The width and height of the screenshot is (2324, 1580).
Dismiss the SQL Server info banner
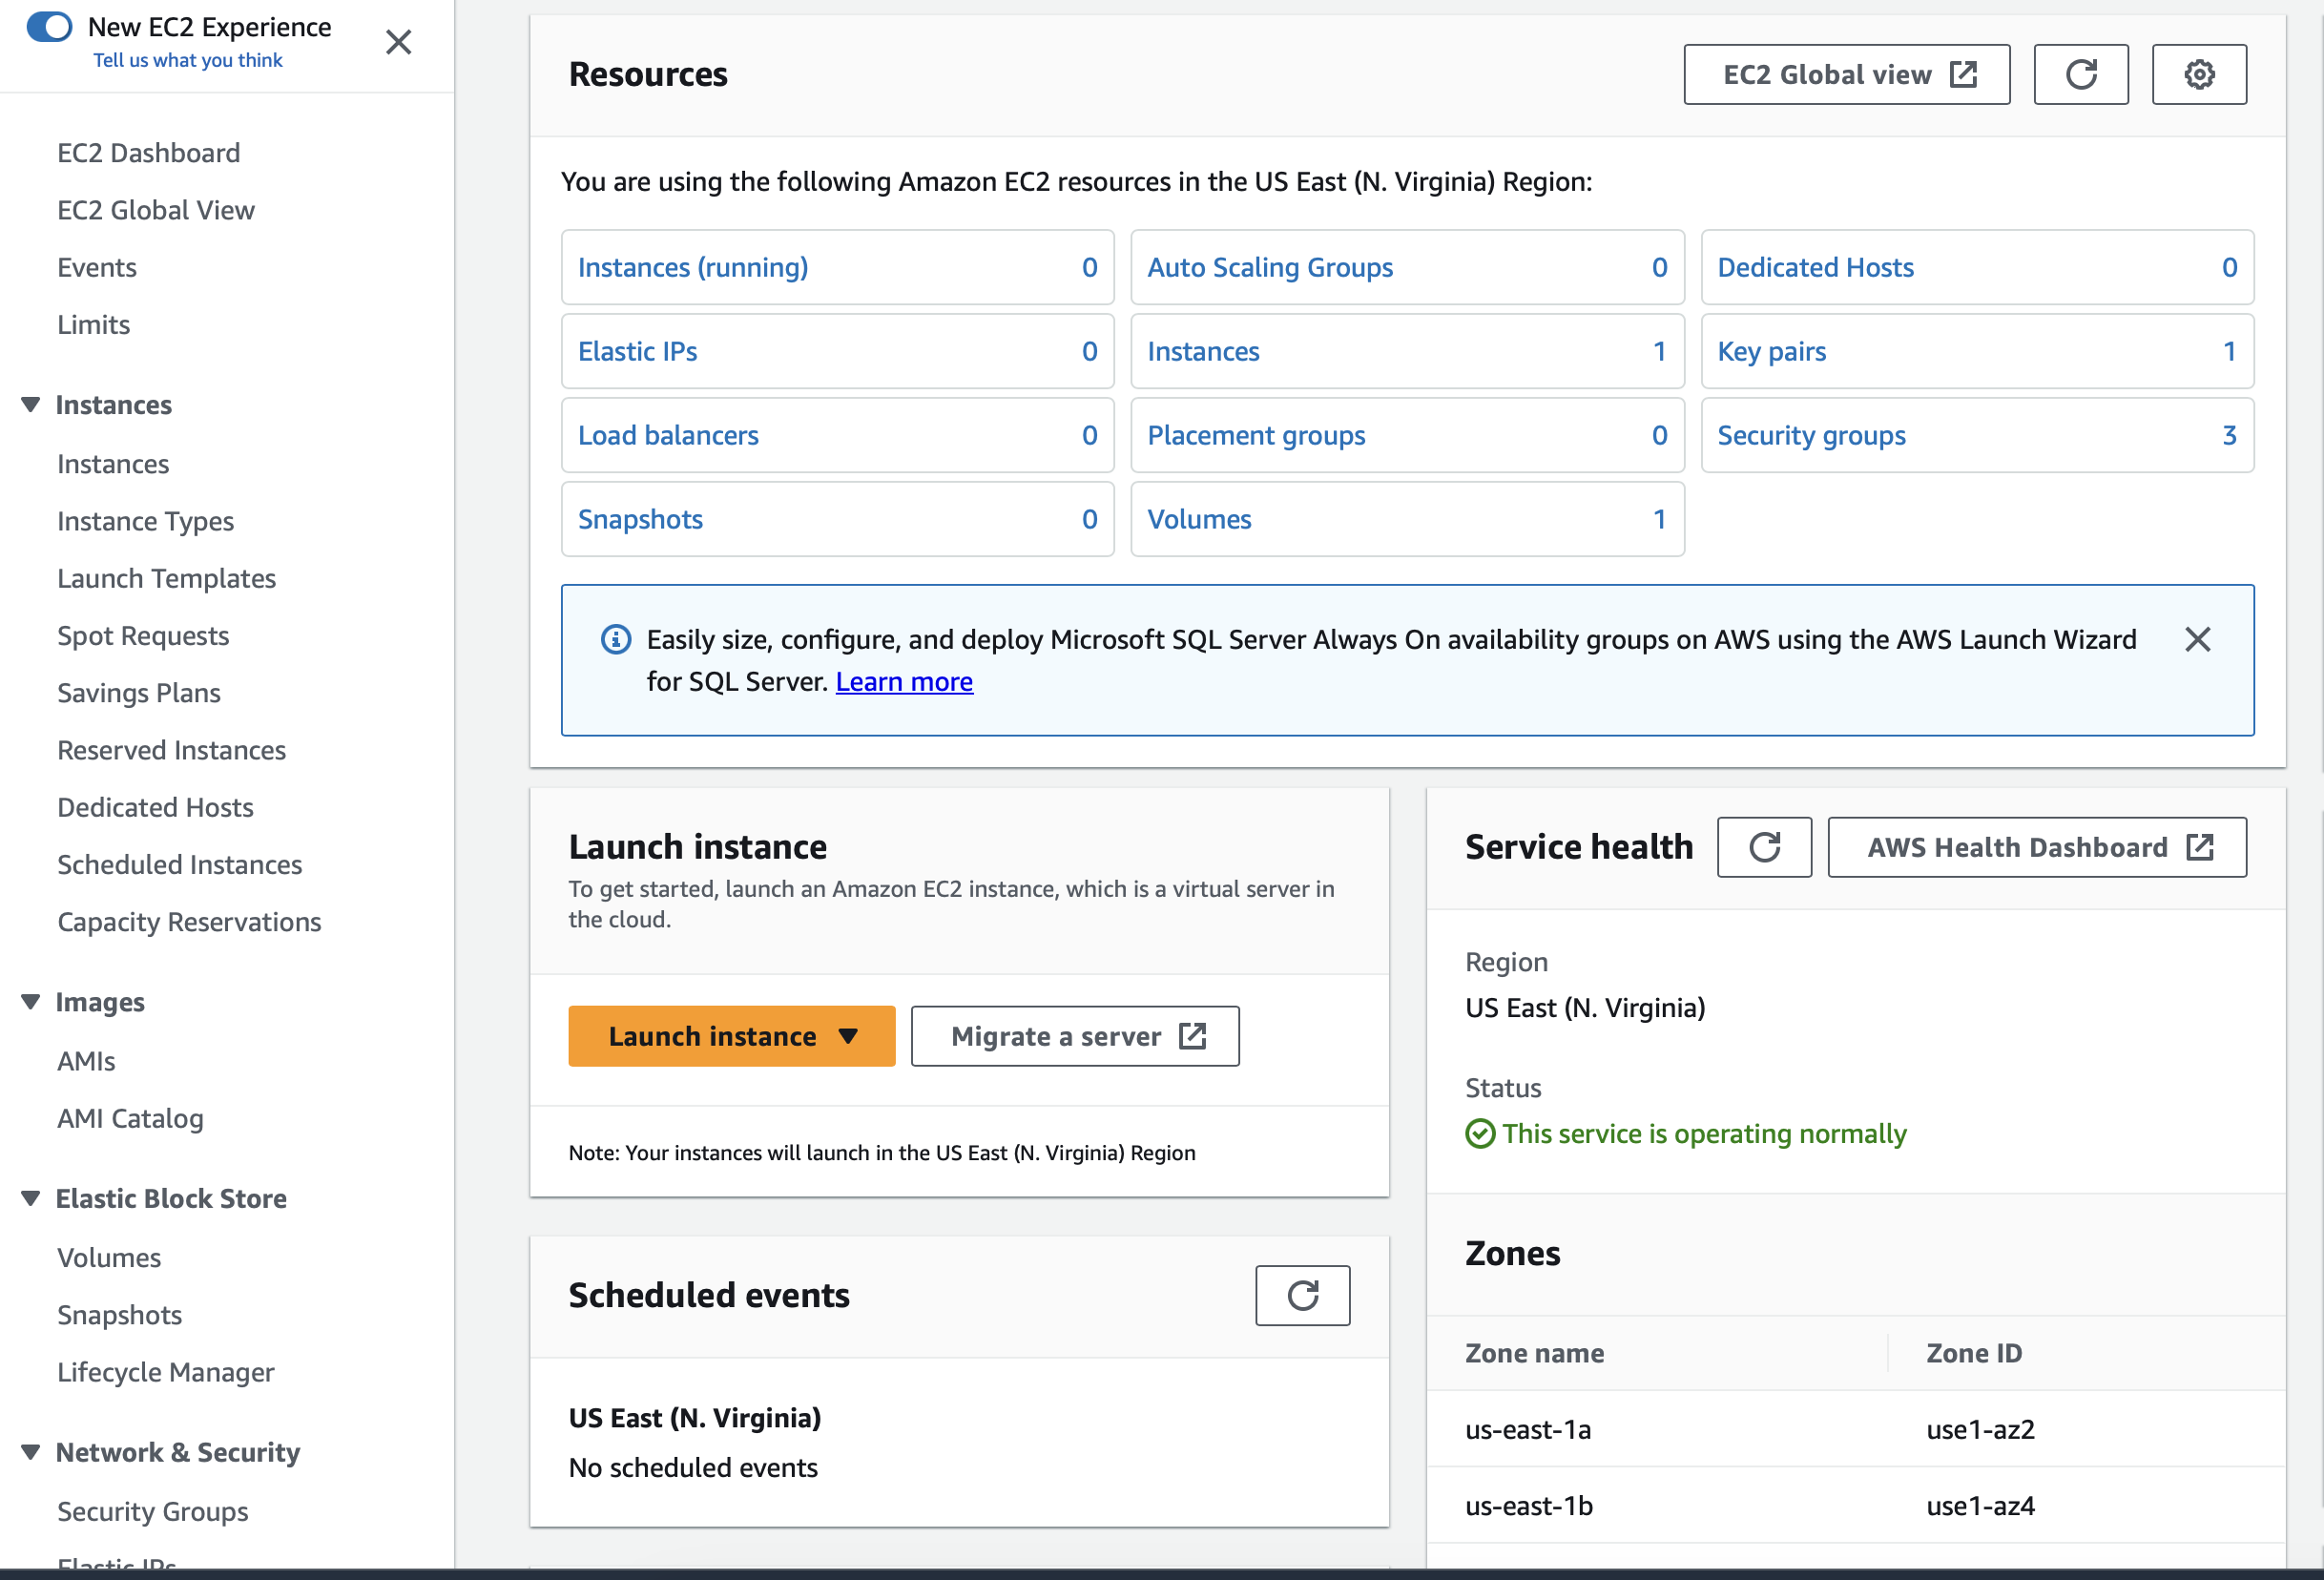coord(2197,639)
